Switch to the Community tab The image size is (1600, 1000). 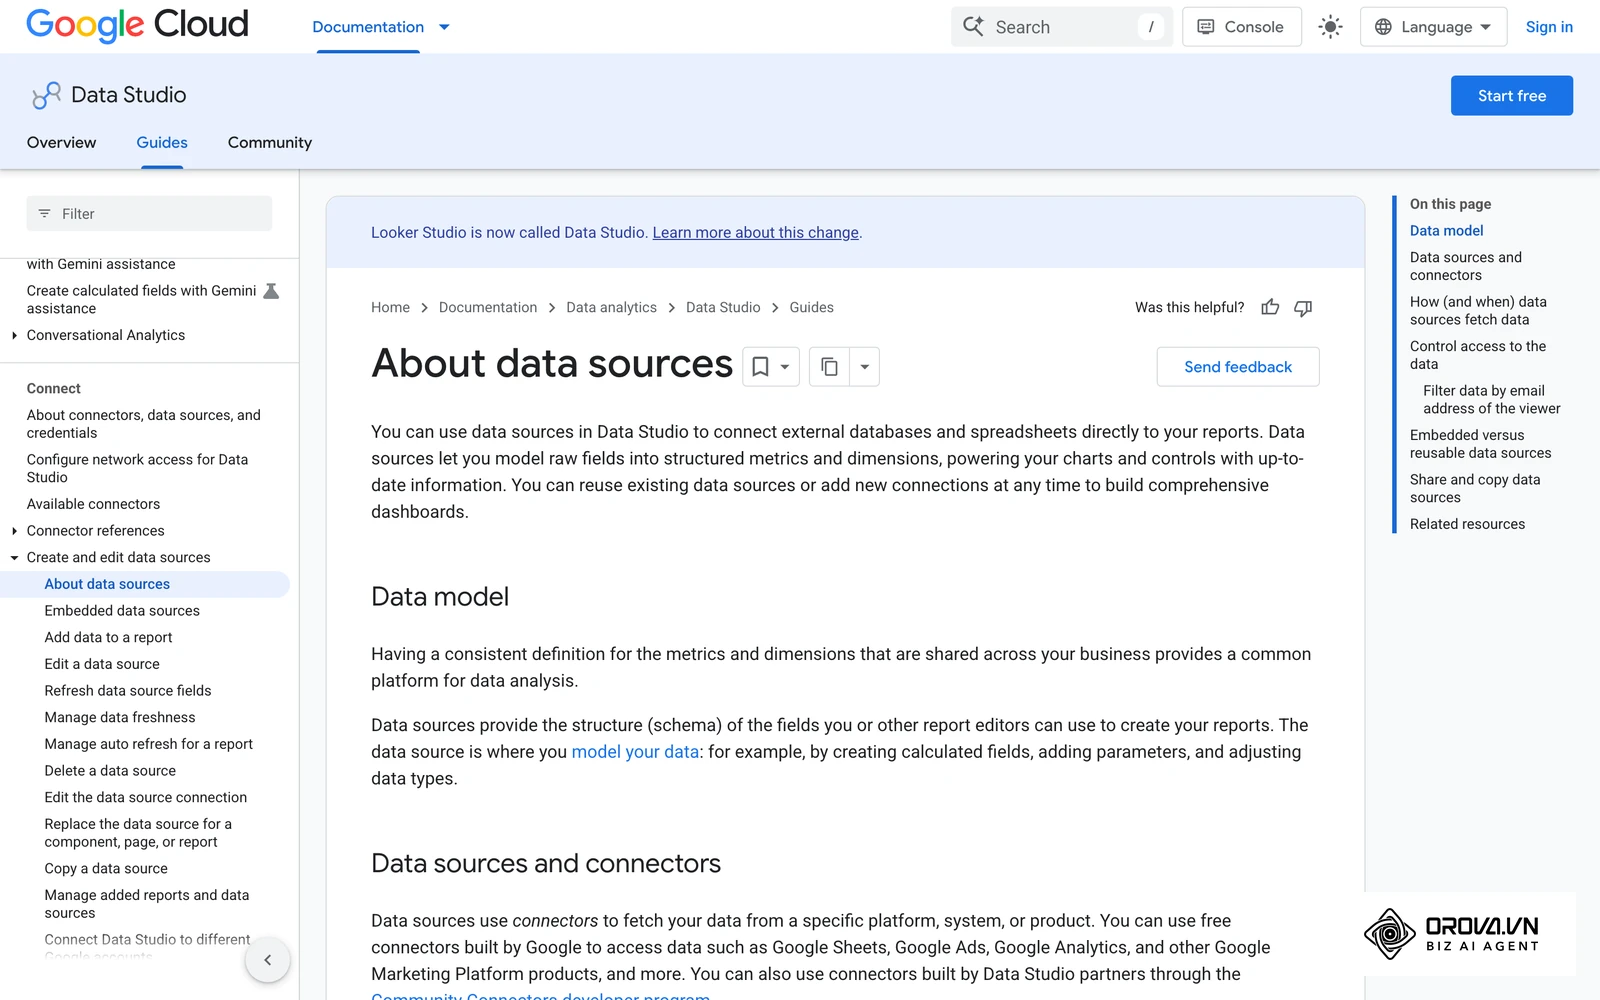click(x=270, y=142)
